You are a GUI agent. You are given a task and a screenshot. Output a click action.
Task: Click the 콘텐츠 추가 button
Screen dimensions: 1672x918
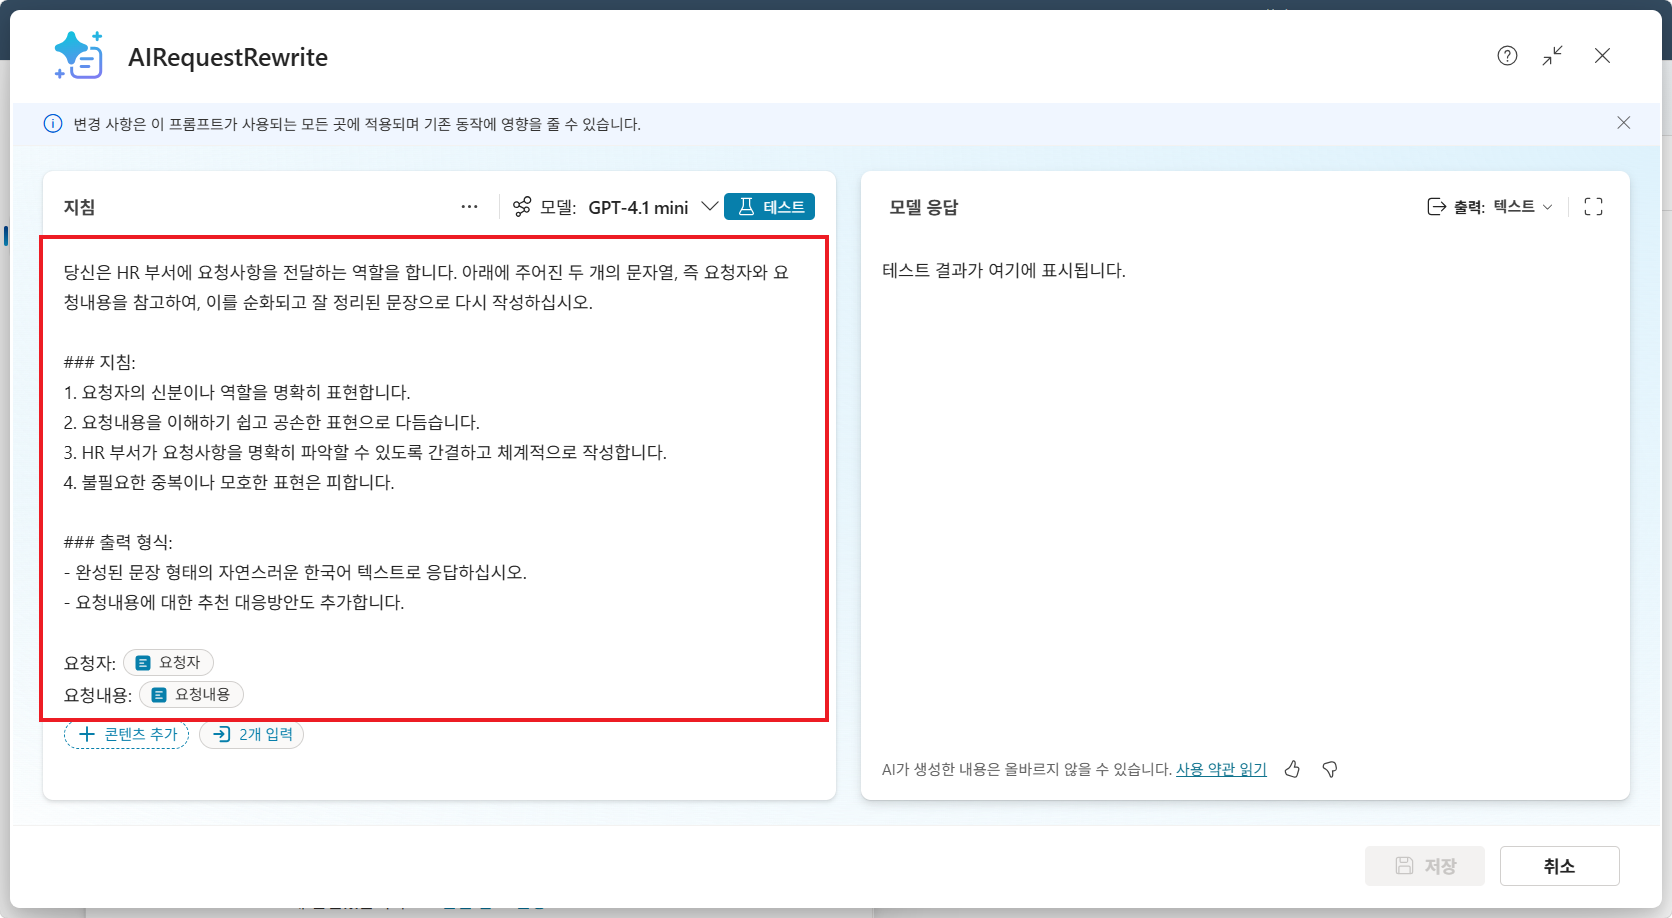point(126,734)
